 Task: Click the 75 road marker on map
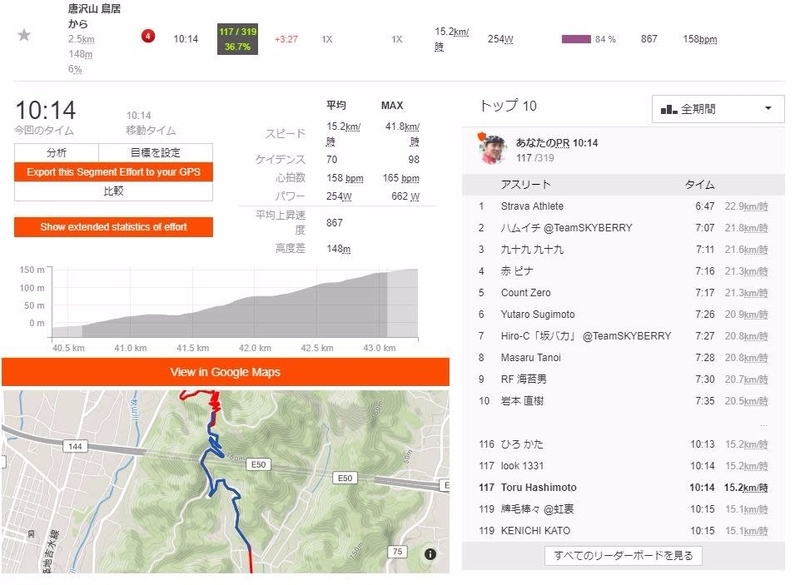(397, 551)
